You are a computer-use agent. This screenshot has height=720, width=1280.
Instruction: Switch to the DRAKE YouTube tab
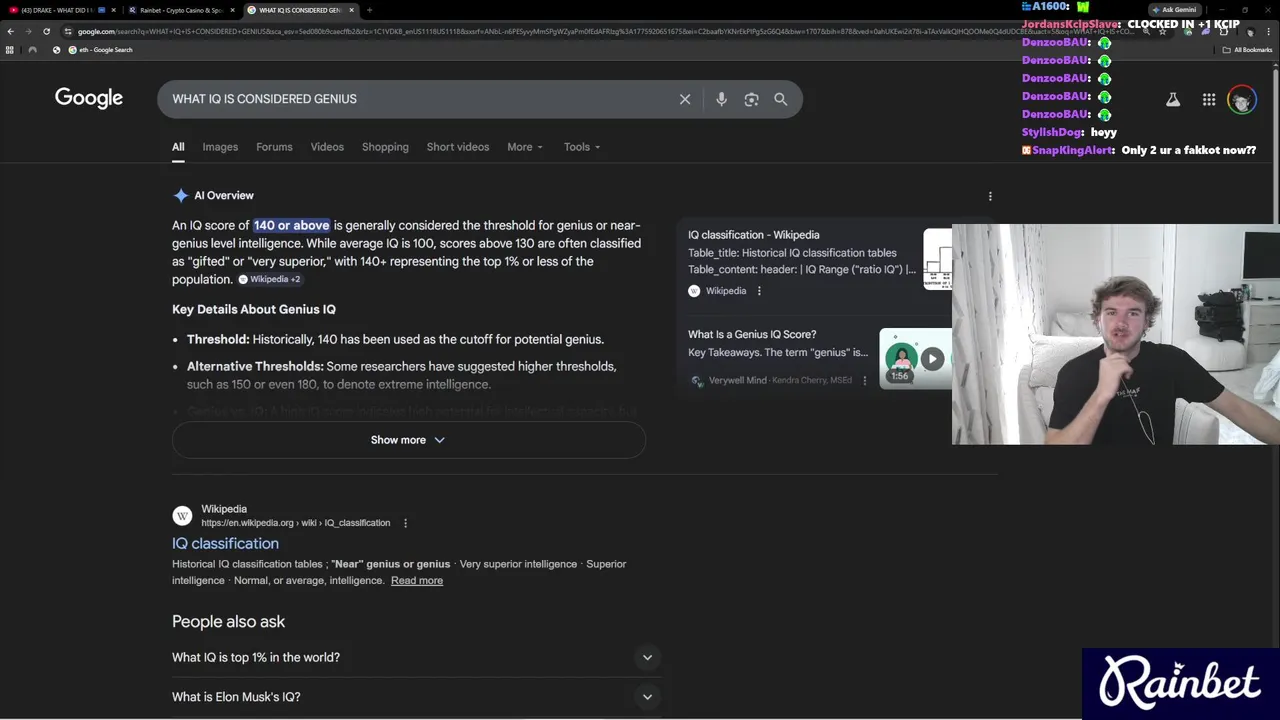pos(60,10)
